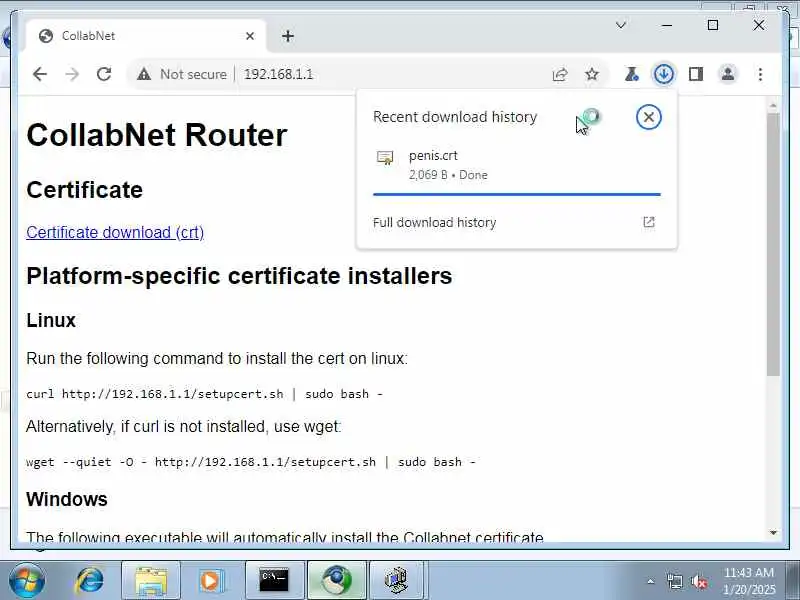Click the curl setupcert.sh command text
The height and width of the screenshot is (600, 800).
tap(204, 394)
